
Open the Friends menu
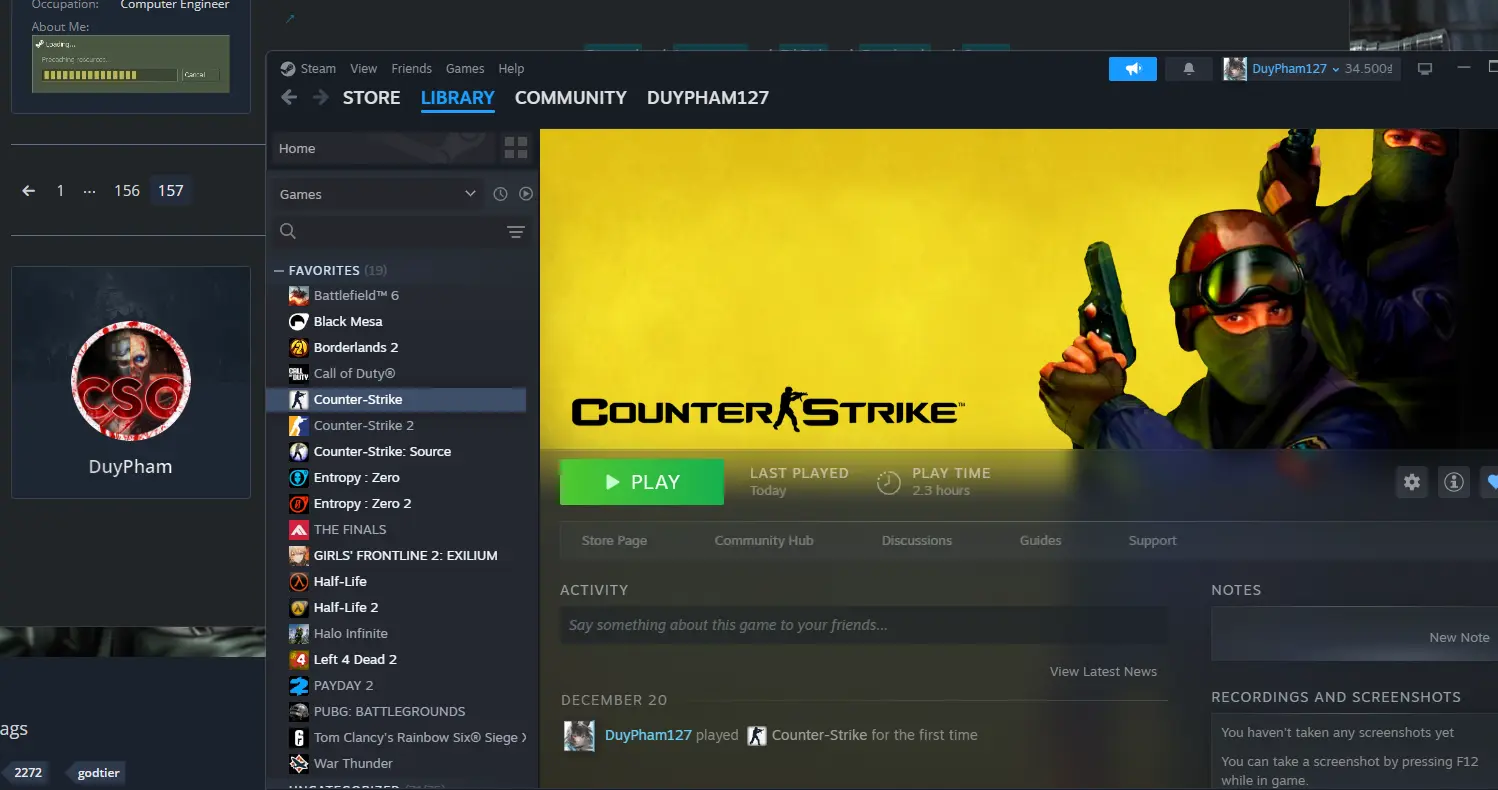(411, 69)
